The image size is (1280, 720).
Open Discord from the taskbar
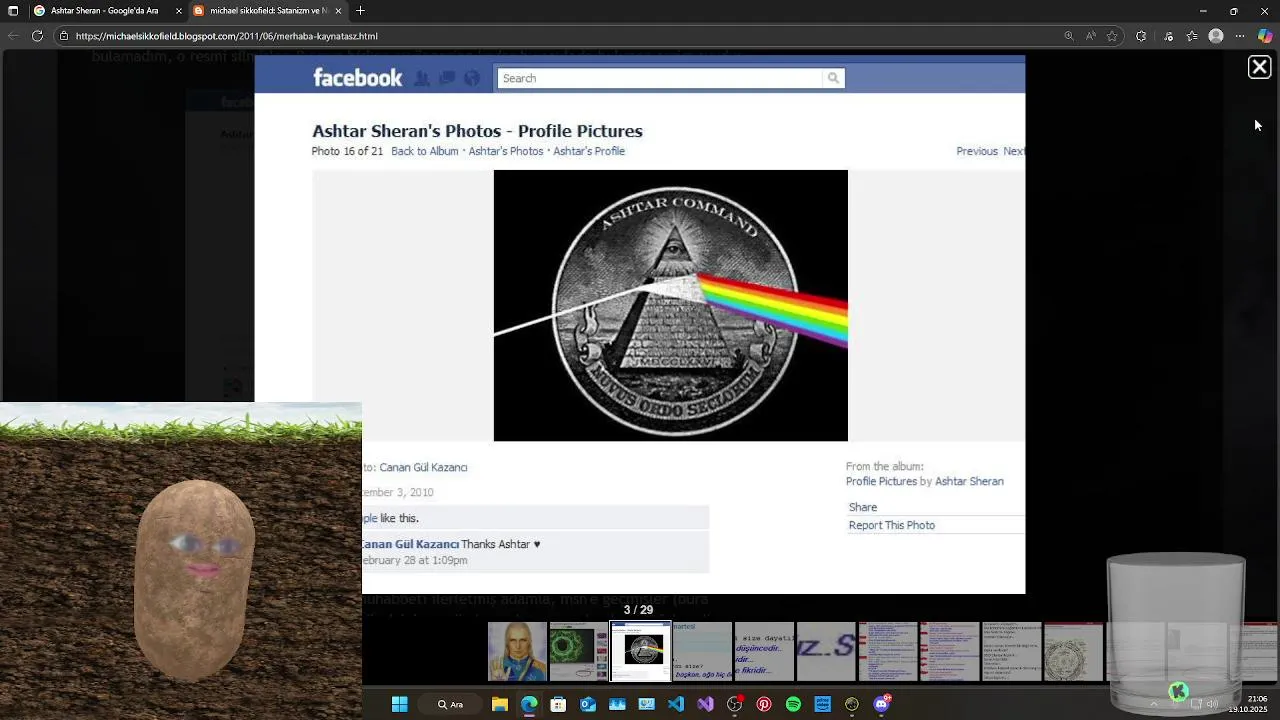[x=882, y=704]
